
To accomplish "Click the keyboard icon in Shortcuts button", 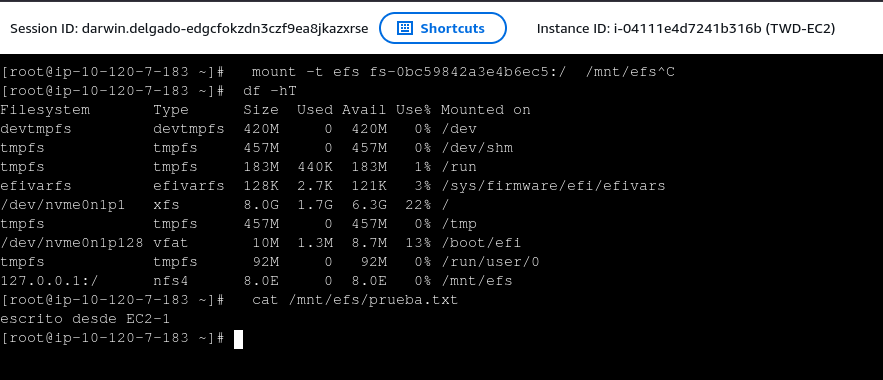I will point(405,28).
